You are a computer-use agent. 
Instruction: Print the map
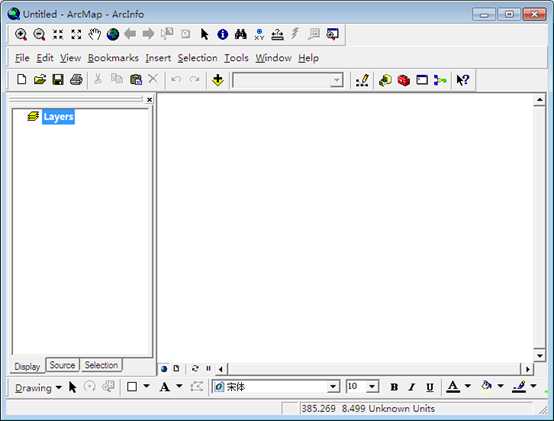coord(76,79)
